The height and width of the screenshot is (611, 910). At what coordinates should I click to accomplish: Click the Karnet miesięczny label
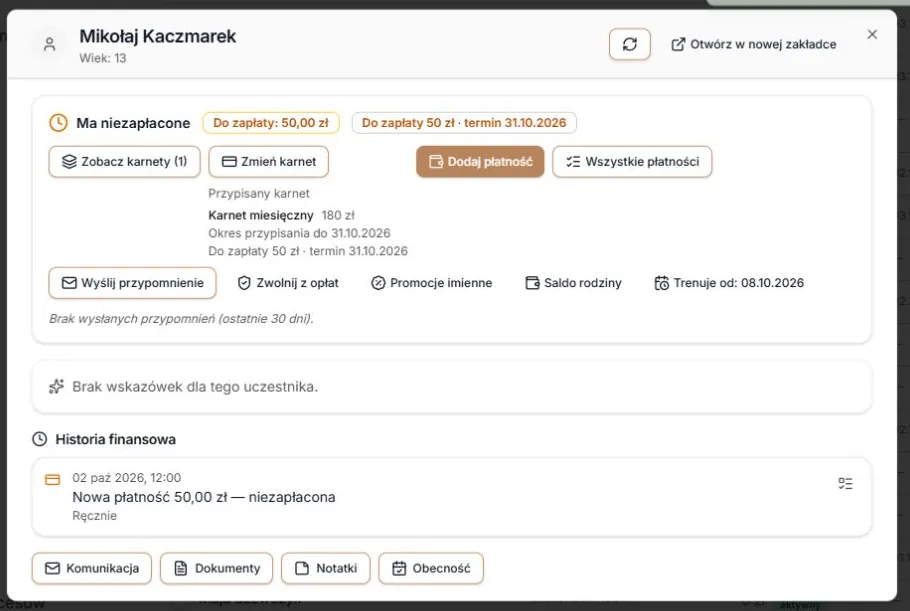pos(261,215)
